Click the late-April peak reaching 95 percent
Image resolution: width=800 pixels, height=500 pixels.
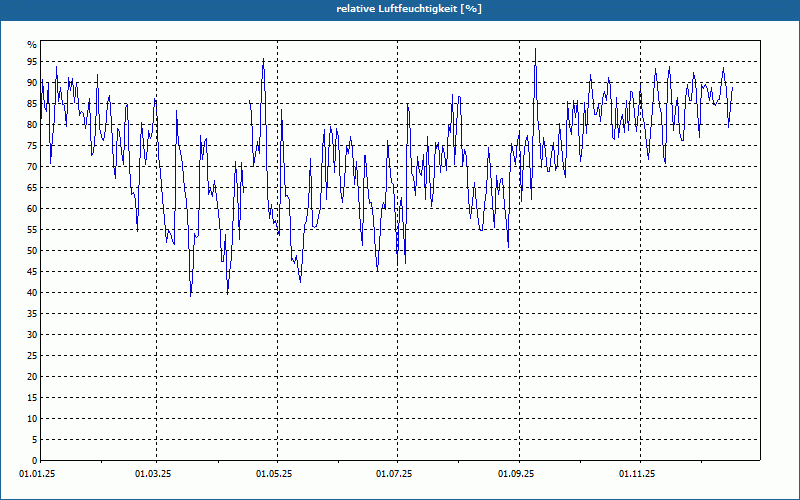(x=263, y=59)
